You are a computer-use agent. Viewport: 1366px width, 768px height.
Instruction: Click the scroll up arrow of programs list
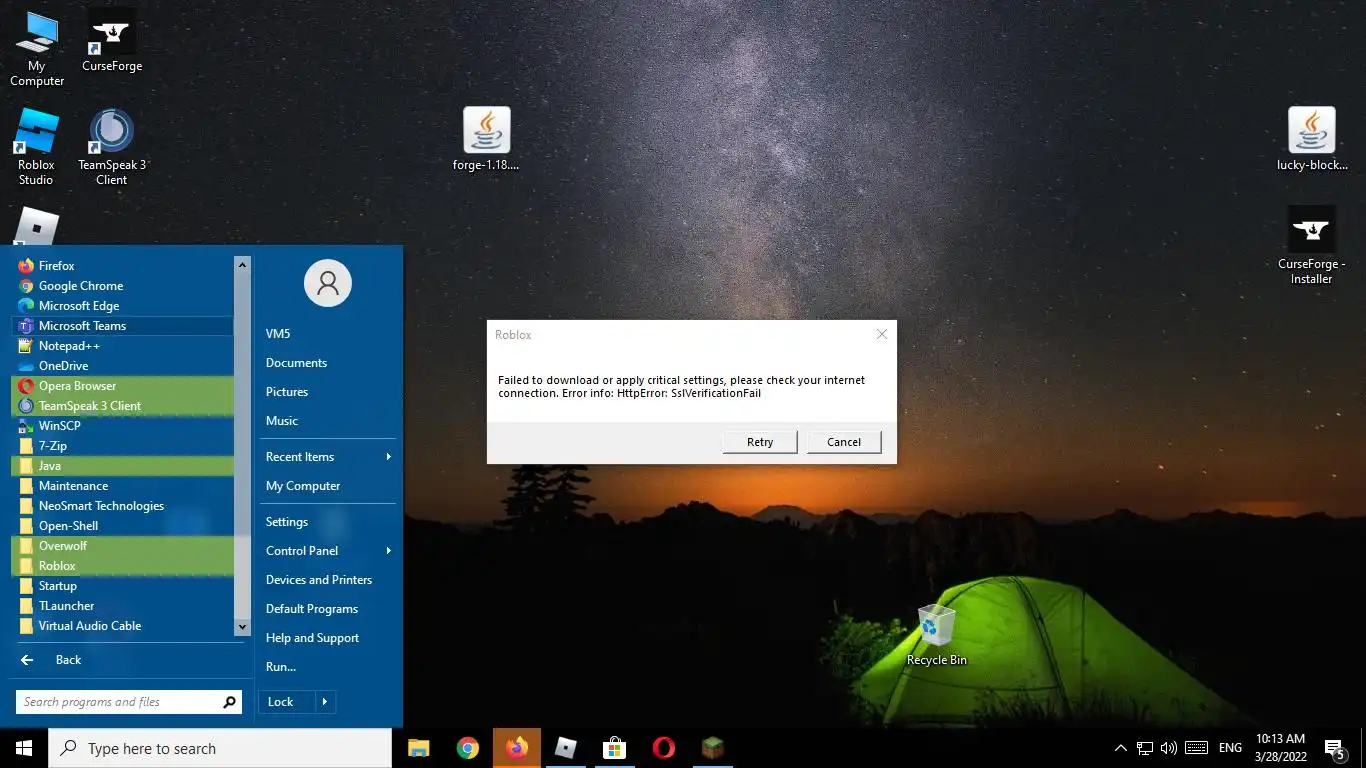(241, 264)
